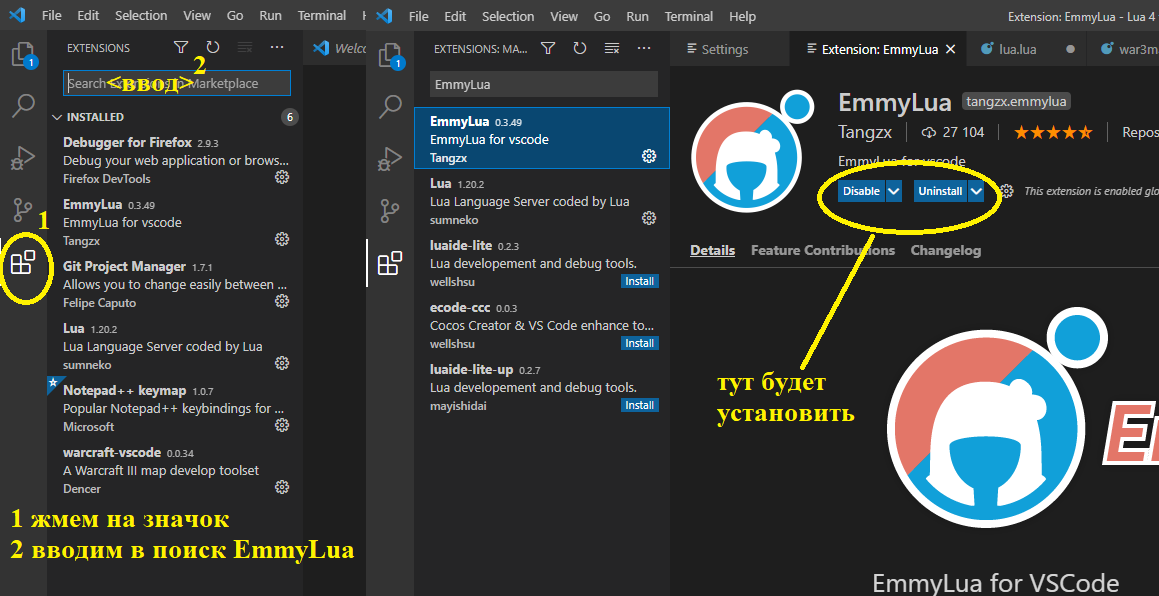The height and width of the screenshot is (596, 1159).
Task: Open Changelog tab
Action: pyautogui.click(x=945, y=250)
